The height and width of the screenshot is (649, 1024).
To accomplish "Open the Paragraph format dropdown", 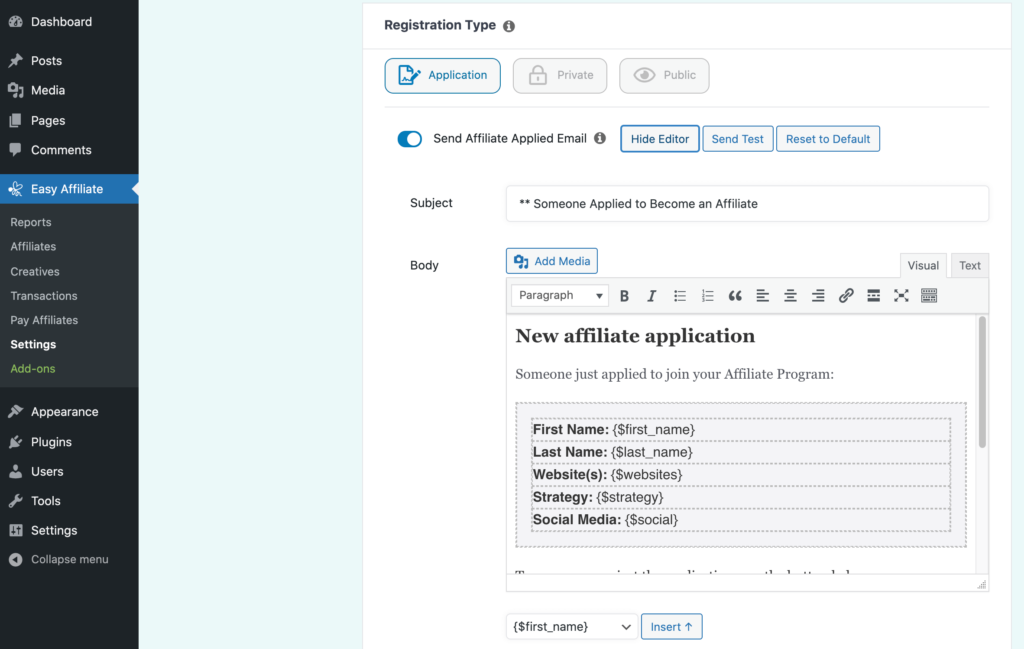I will point(559,295).
